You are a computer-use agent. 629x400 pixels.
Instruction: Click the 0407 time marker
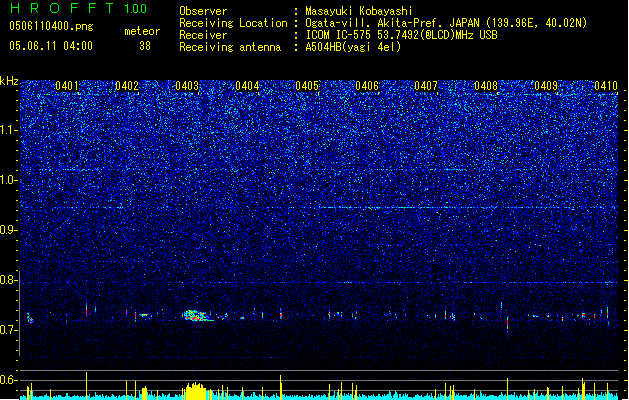(426, 86)
